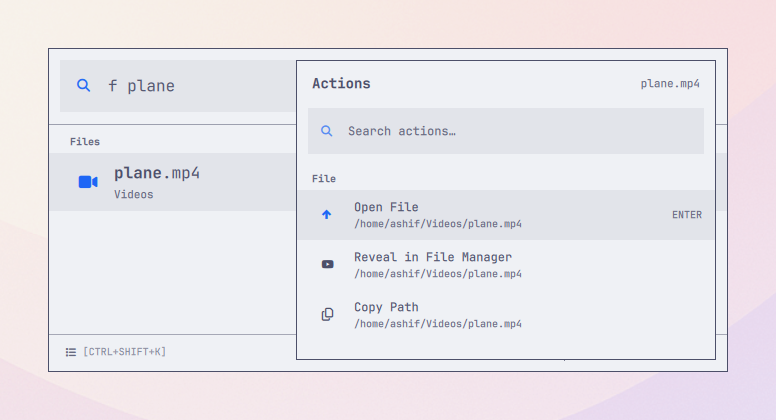Choose Reveal in File Manager action
The image size is (776, 420).
pyautogui.click(x=506, y=265)
